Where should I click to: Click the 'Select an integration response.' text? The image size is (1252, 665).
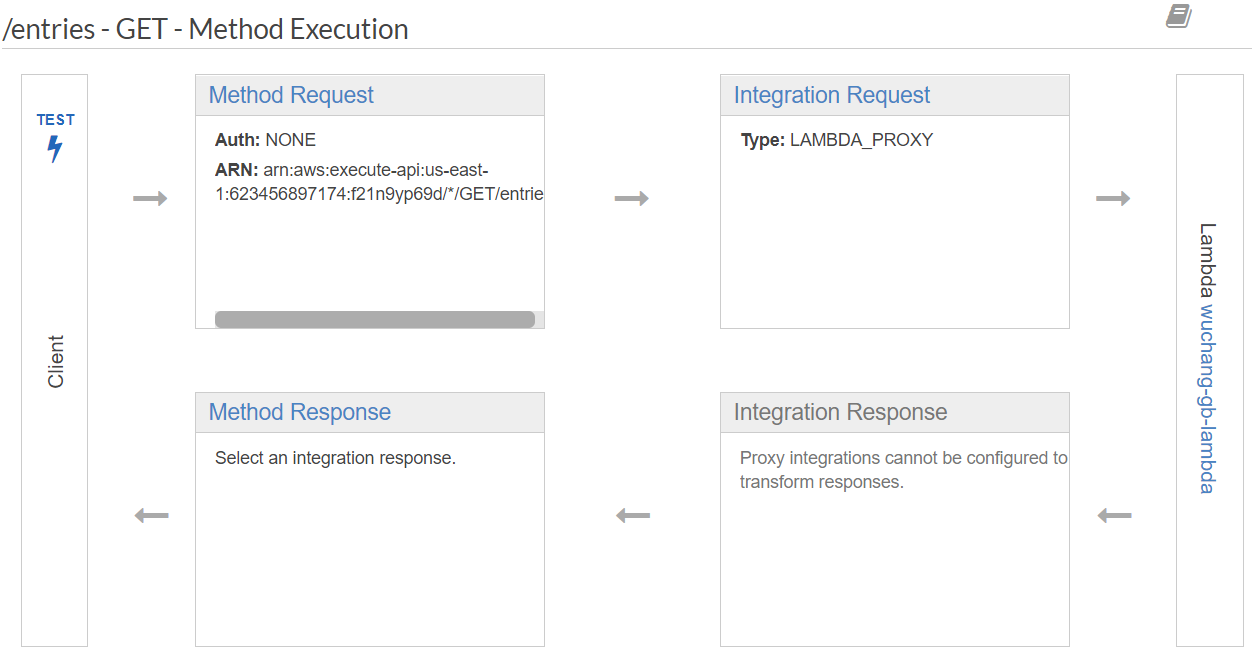coord(335,459)
